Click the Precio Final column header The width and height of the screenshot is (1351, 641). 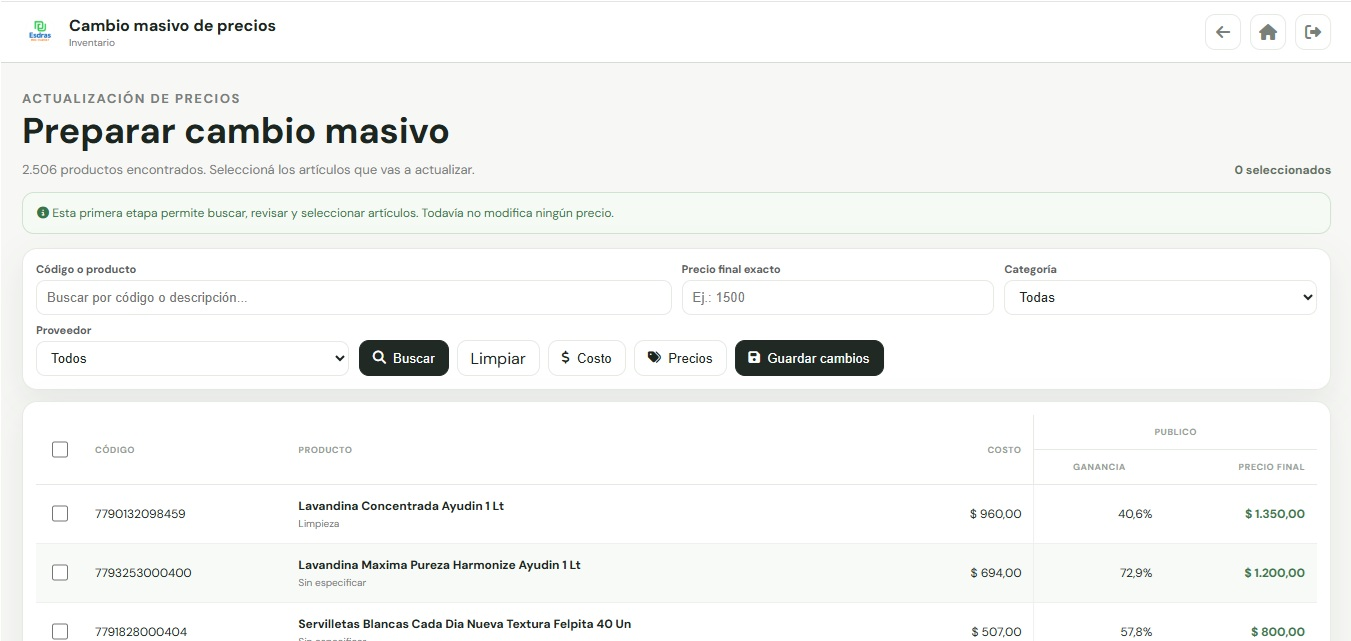(x=1271, y=467)
